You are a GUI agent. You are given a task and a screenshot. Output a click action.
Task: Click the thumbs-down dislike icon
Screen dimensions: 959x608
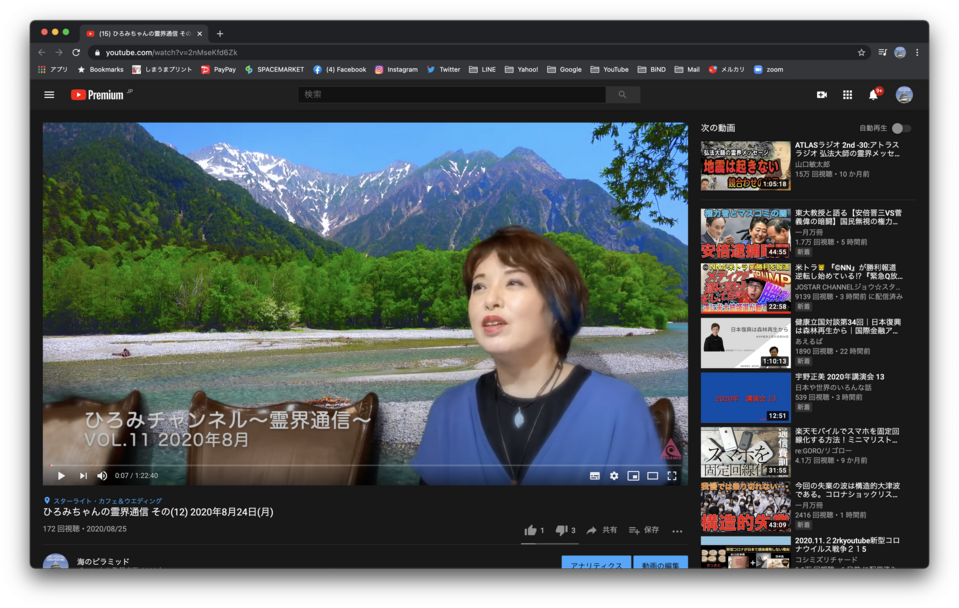pyautogui.click(x=561, y=530)
